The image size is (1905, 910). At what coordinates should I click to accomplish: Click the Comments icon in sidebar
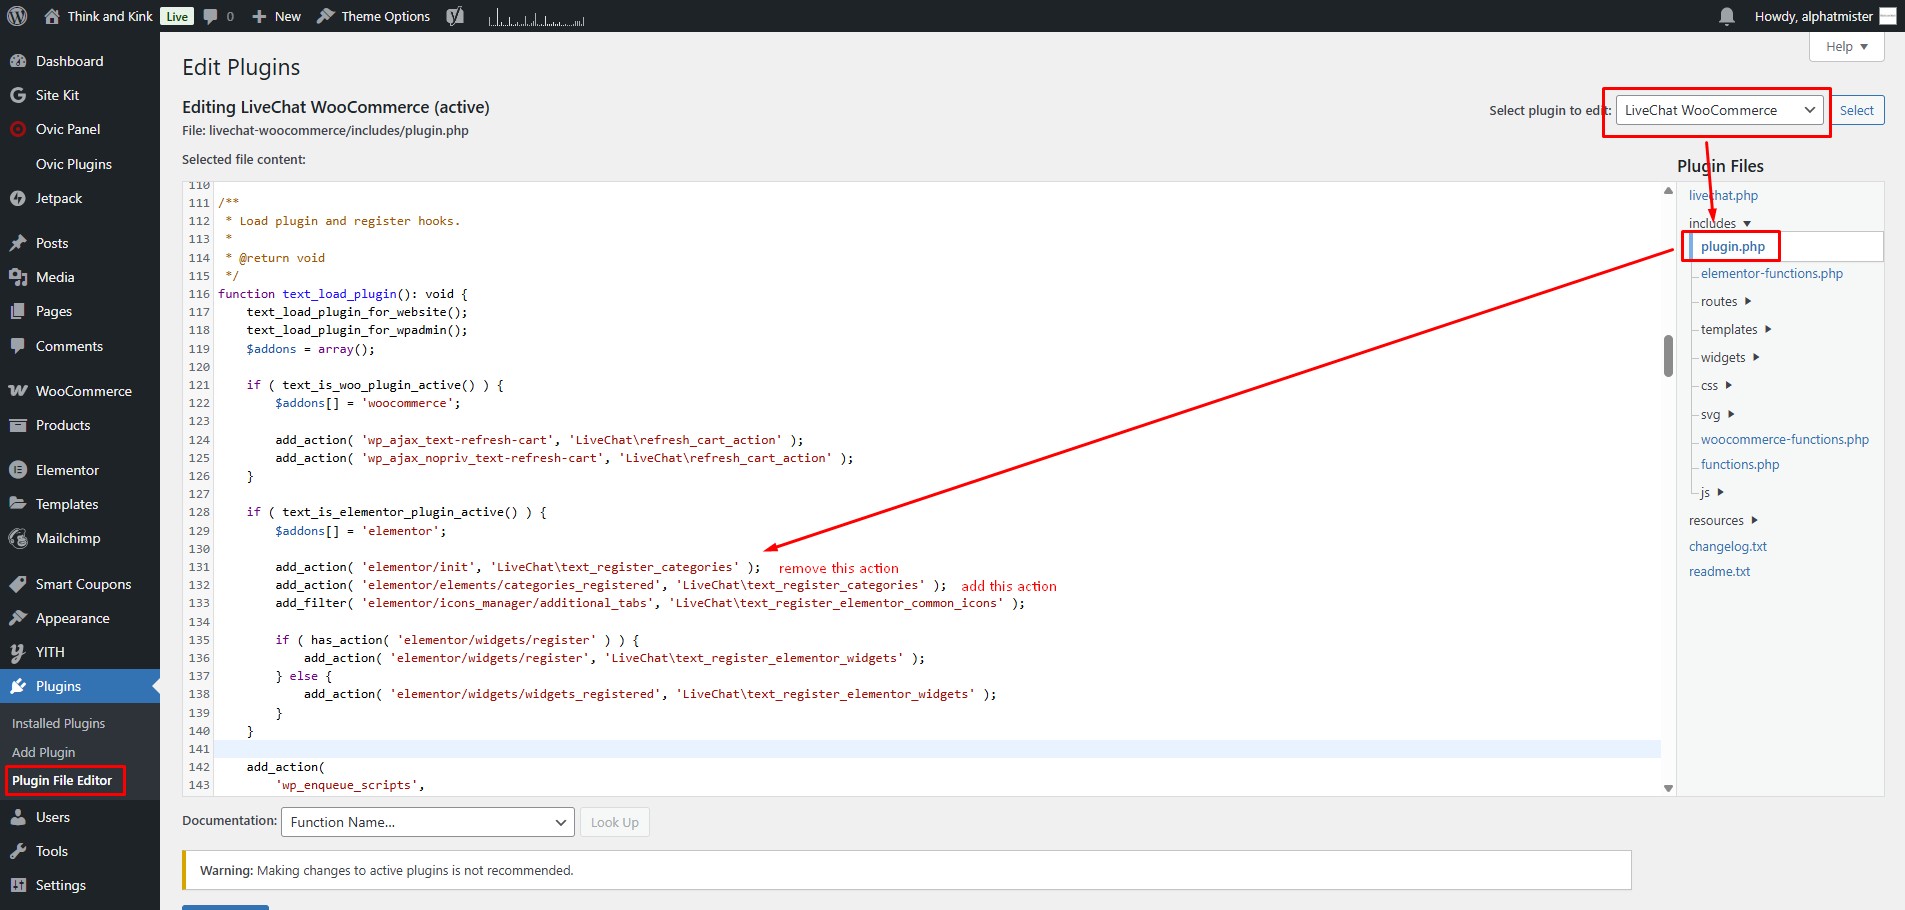(17, 346)
